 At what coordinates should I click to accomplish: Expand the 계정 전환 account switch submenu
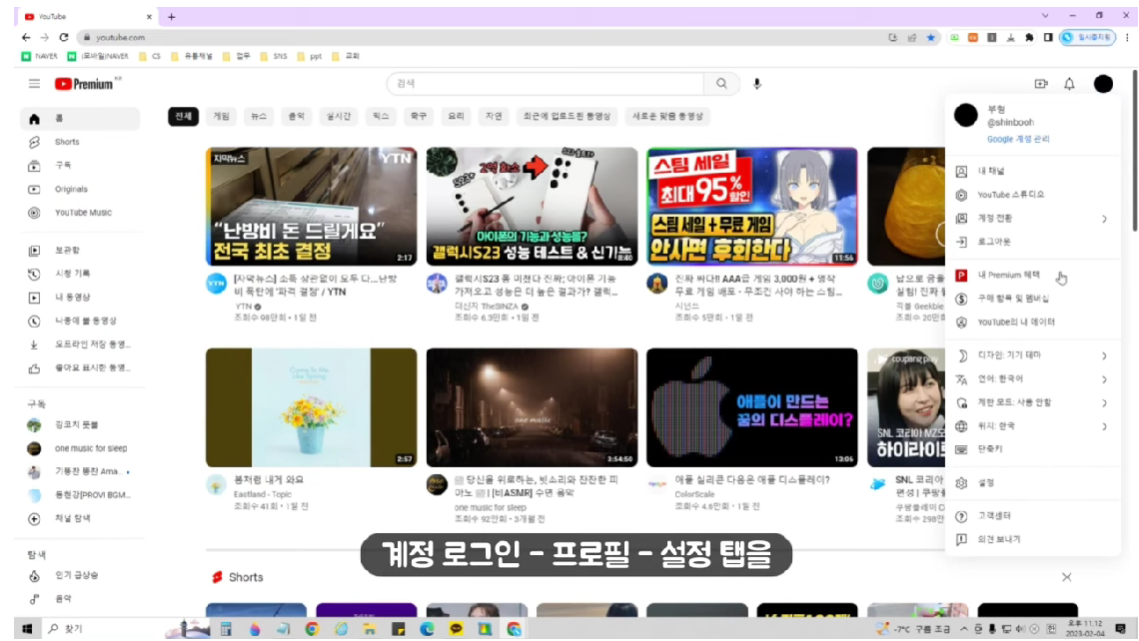[x=1030, y=219]
